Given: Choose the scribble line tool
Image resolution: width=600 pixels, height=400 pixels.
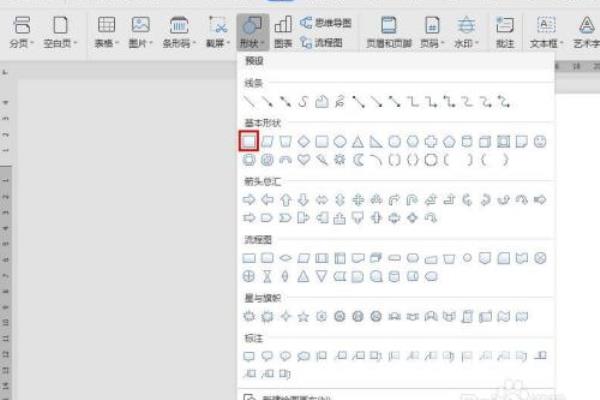Looking at the screenshot, I should 340,101.
